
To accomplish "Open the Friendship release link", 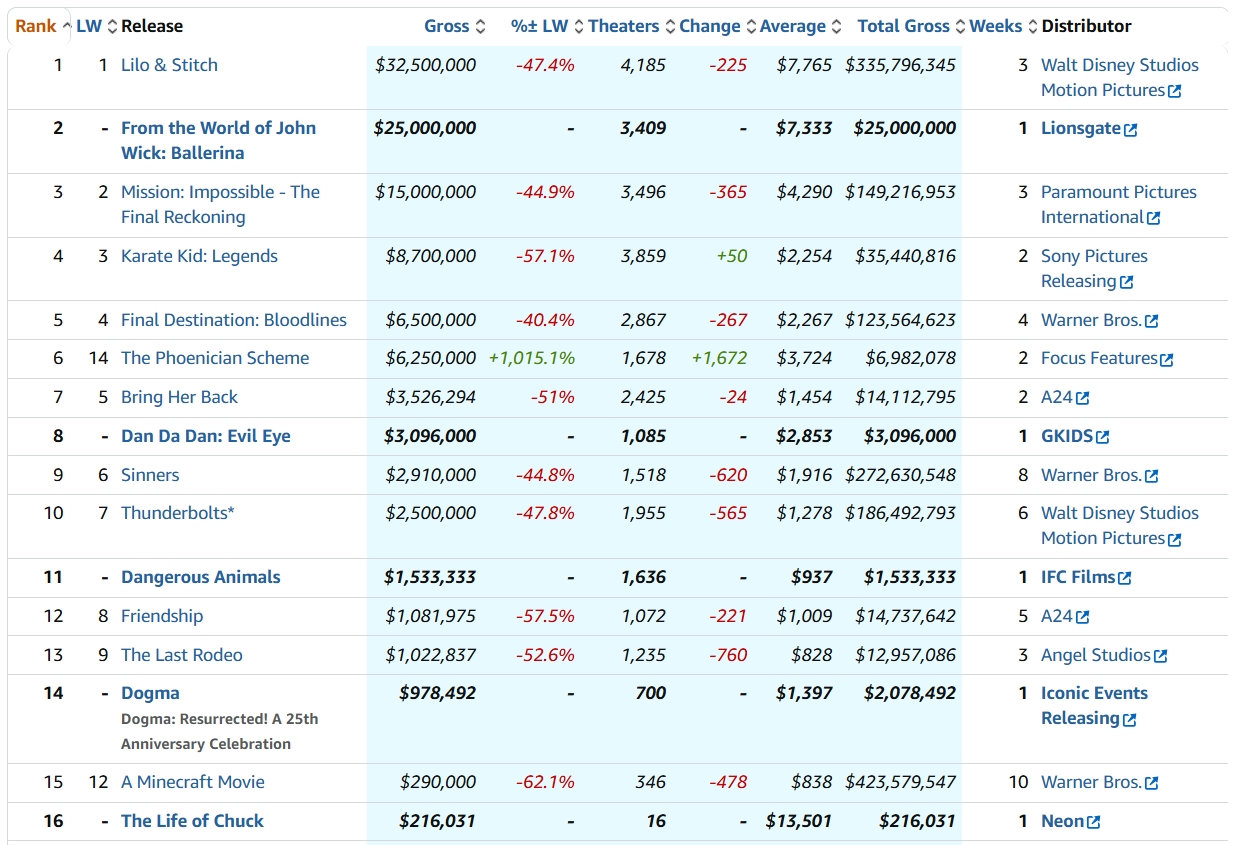I will (162, 616).
